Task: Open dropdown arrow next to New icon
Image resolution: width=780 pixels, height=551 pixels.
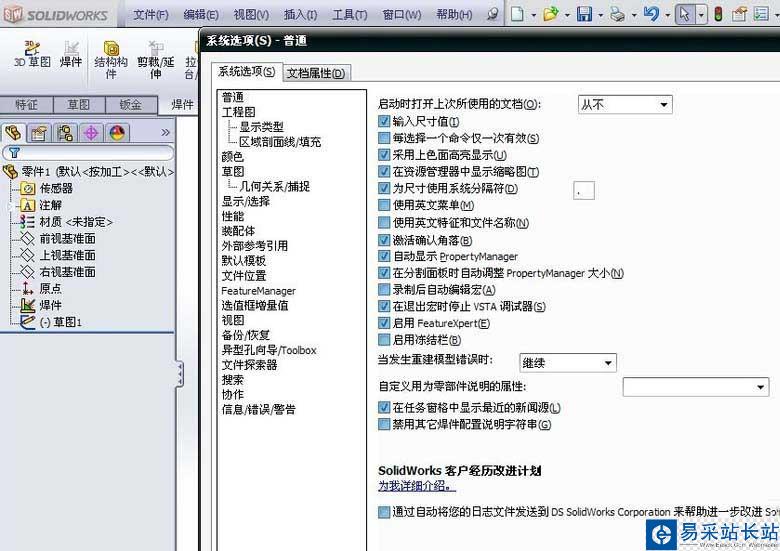Action: pos(533,15)
